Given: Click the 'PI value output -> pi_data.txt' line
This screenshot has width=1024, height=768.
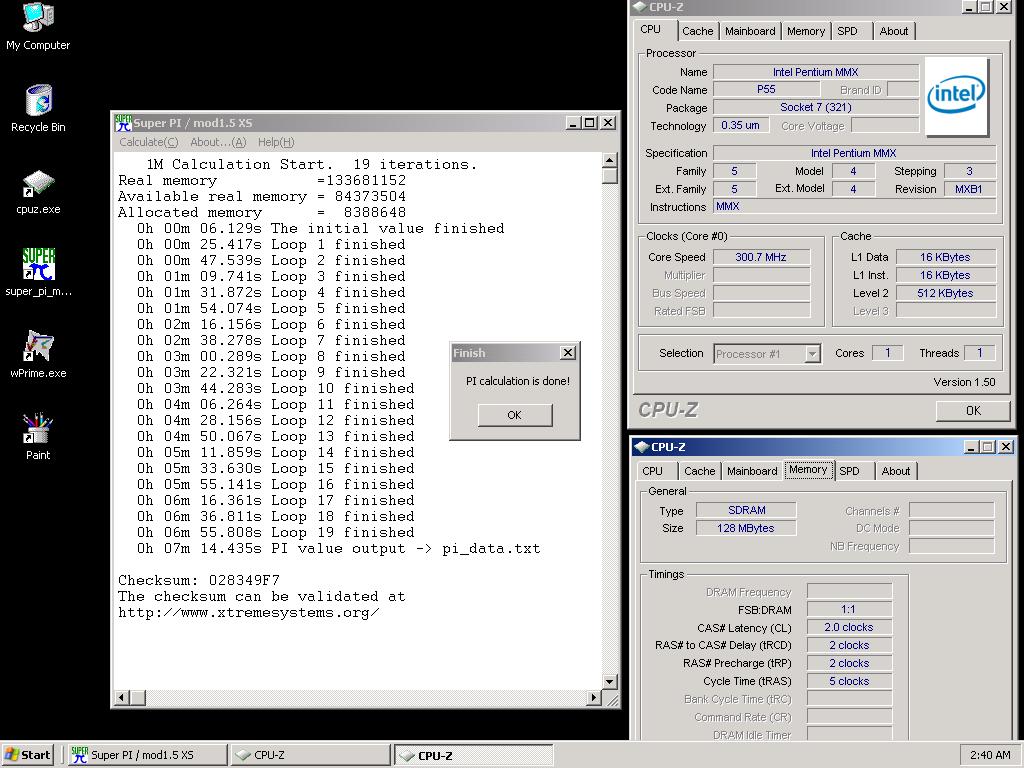Looking at the screenshot, I should coord(338,549).
